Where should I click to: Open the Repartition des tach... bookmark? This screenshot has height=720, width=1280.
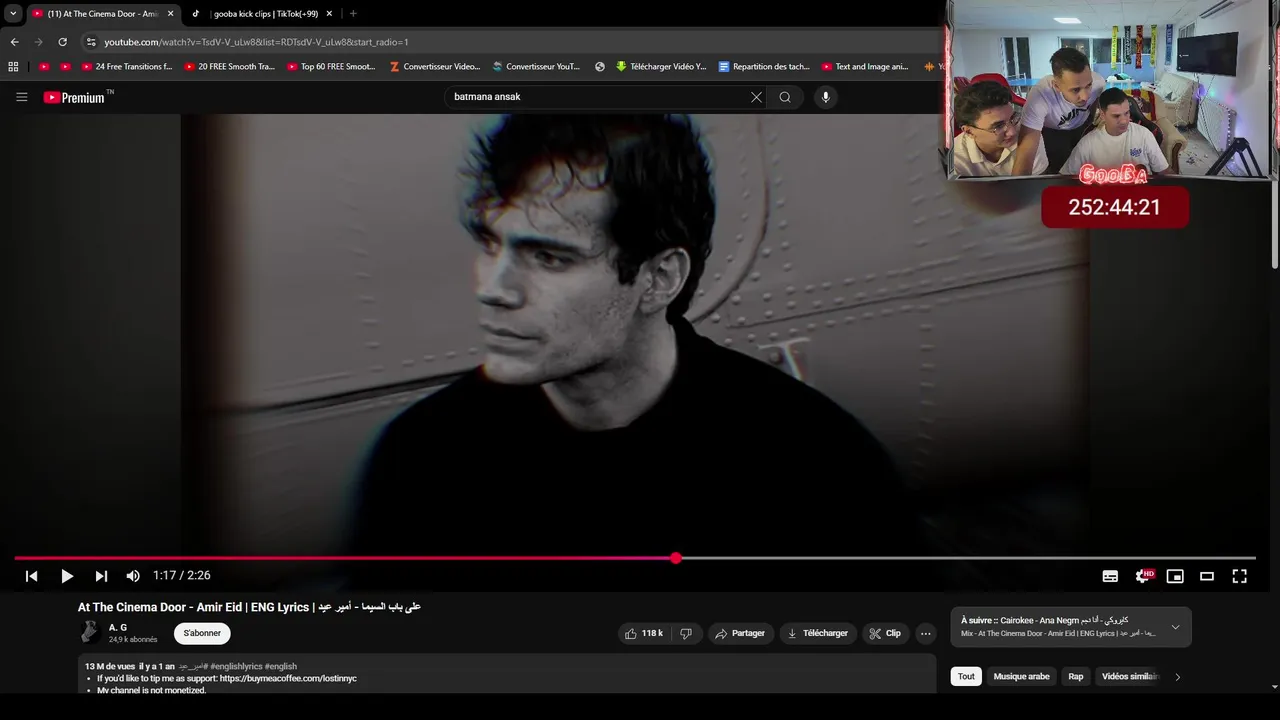click(764, 67)
